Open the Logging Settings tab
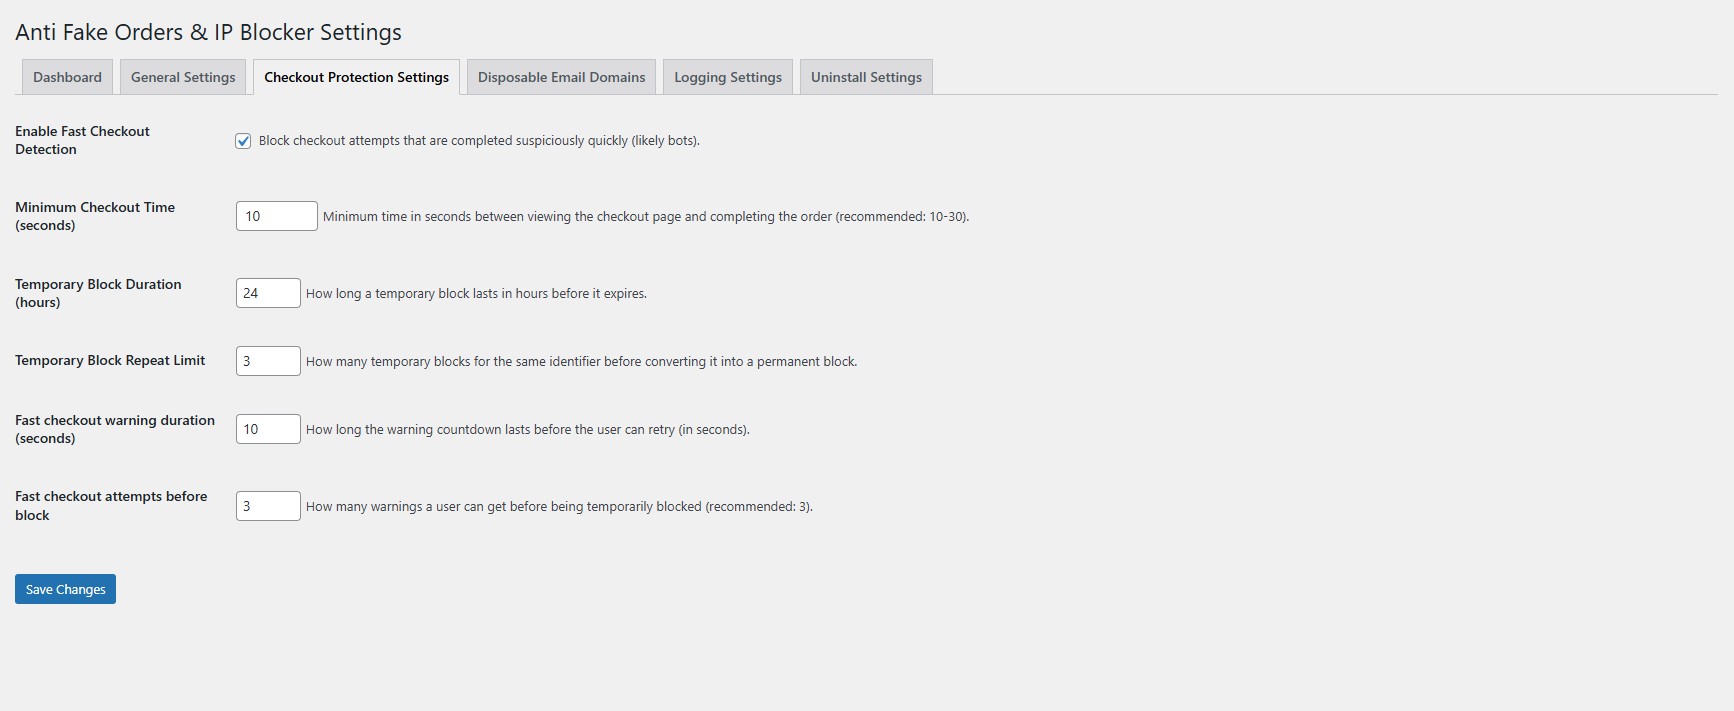 (727, 77)
